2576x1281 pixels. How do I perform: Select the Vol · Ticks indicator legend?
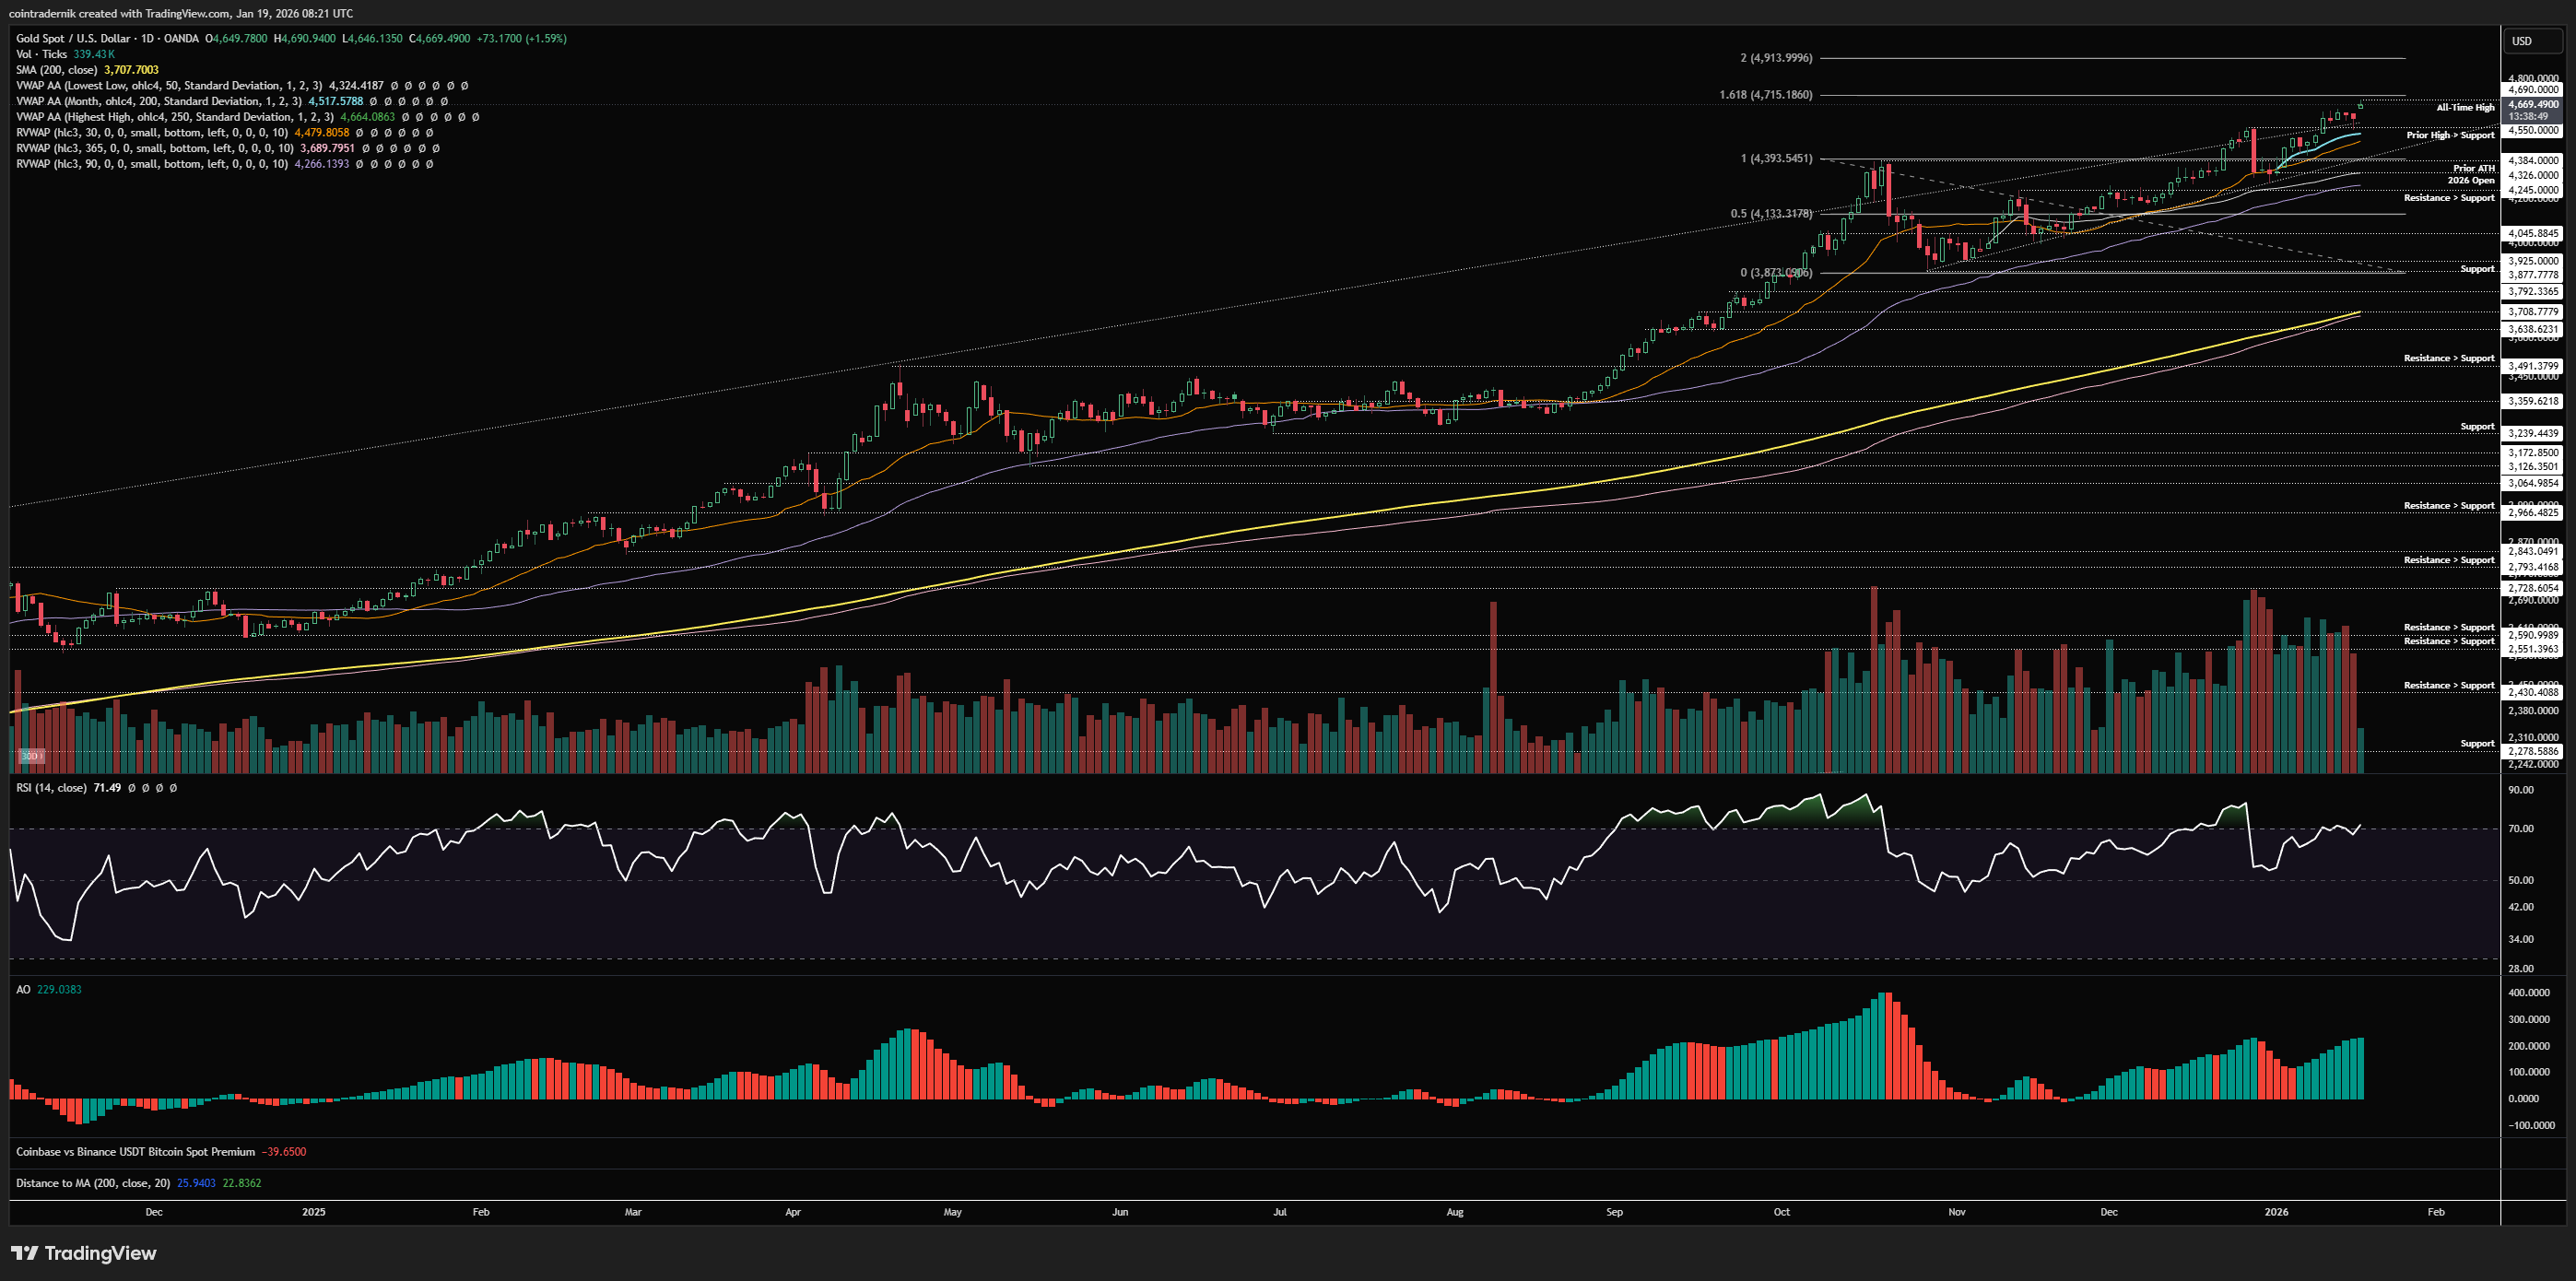pos(42,54)
